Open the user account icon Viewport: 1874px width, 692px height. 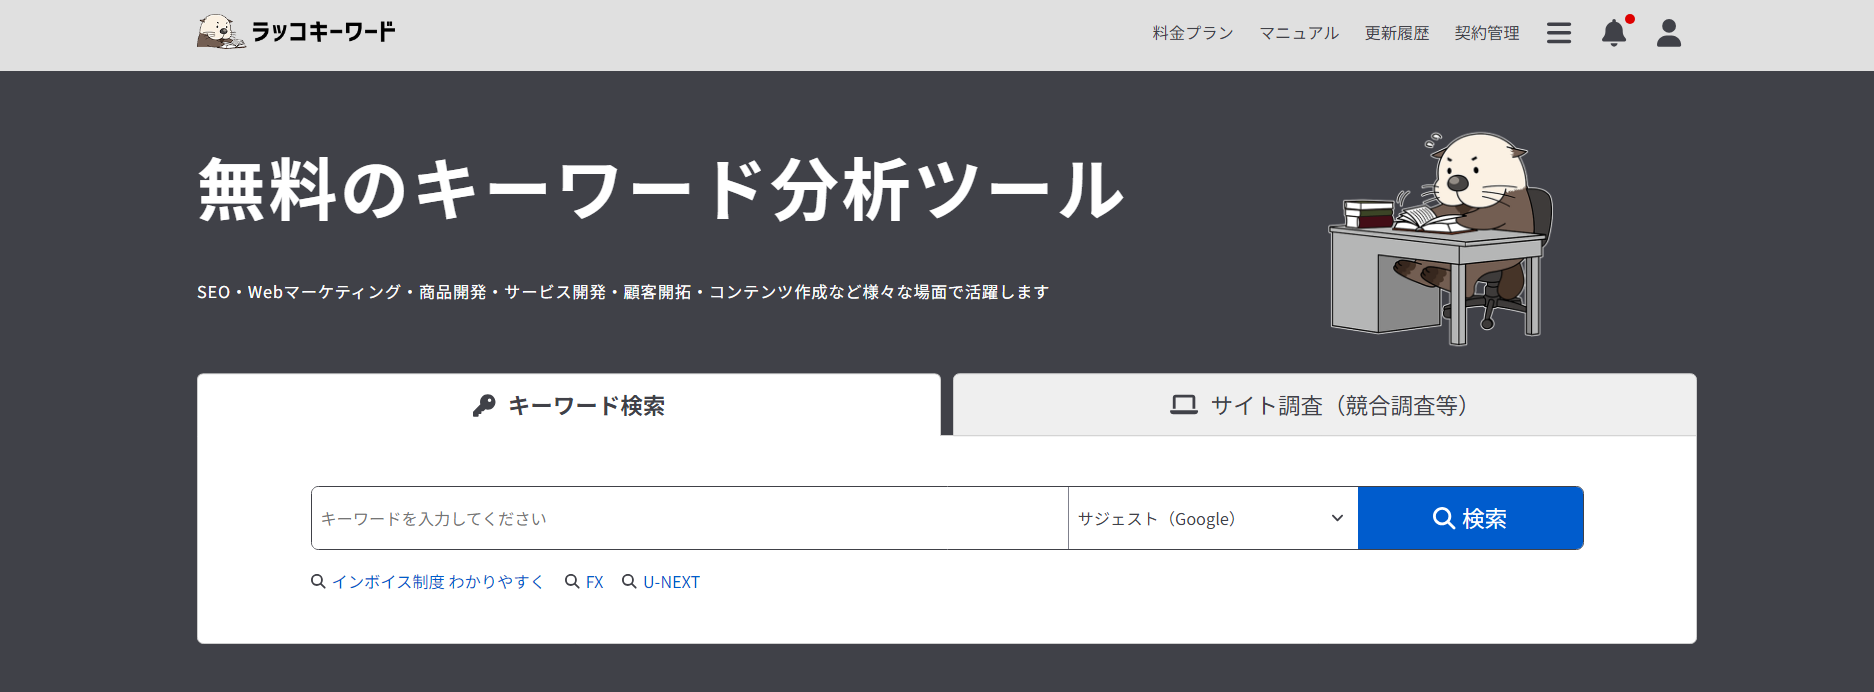(1668, 33)
